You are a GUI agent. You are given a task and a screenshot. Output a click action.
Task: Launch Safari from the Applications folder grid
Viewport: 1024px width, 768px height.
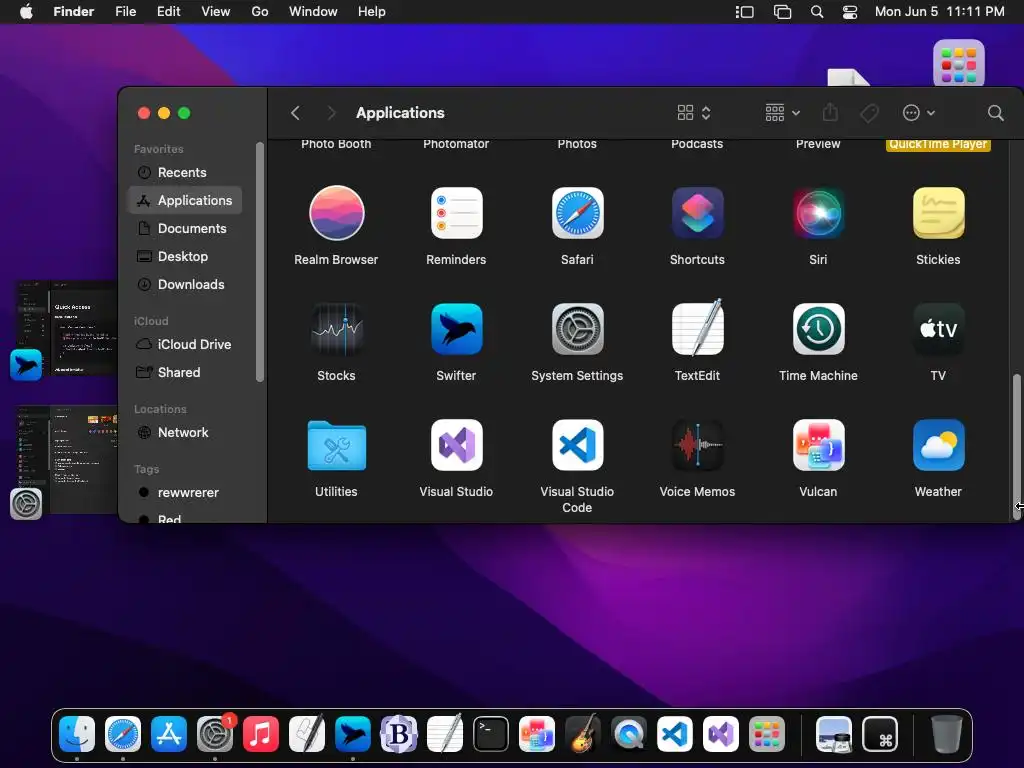577,213
